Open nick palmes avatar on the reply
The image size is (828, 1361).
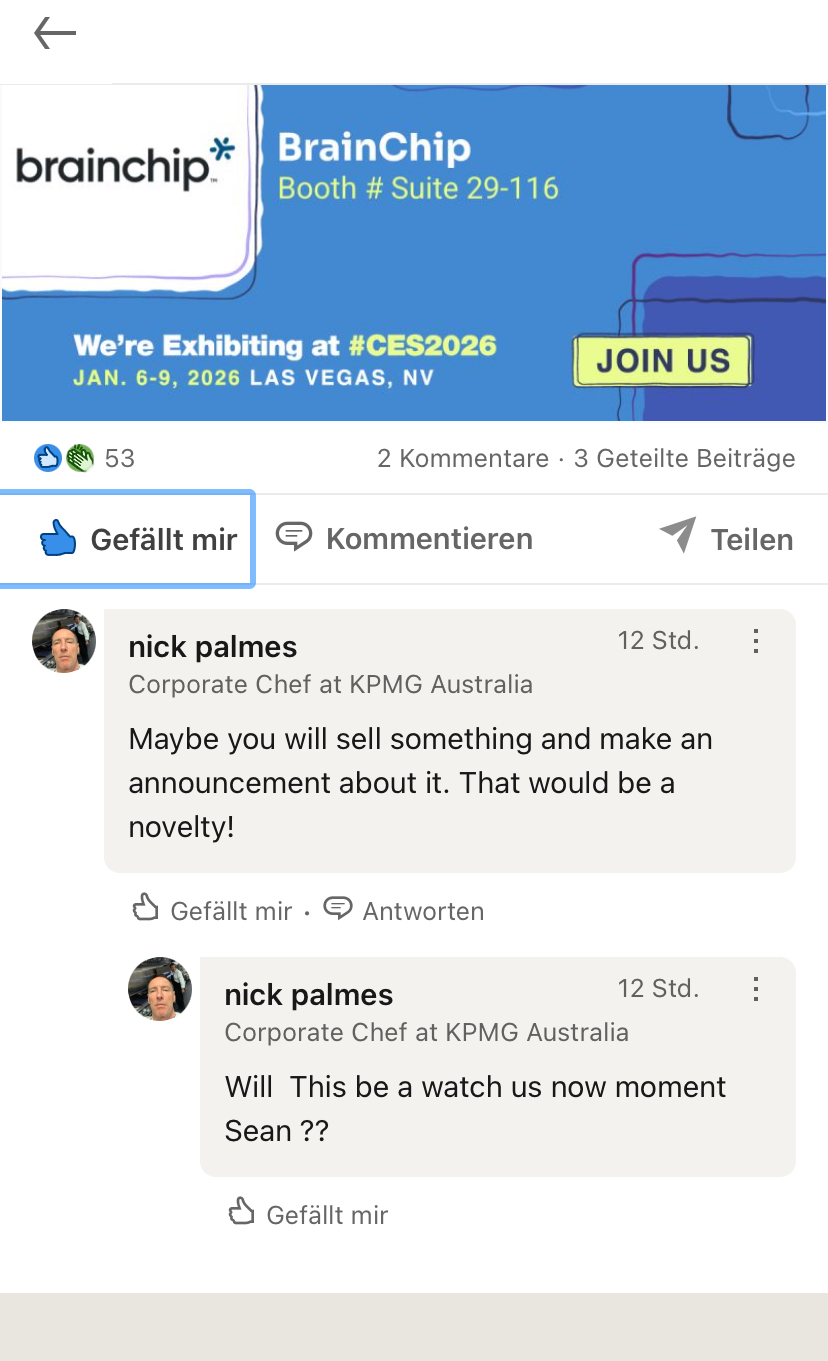tap(160, 989)
